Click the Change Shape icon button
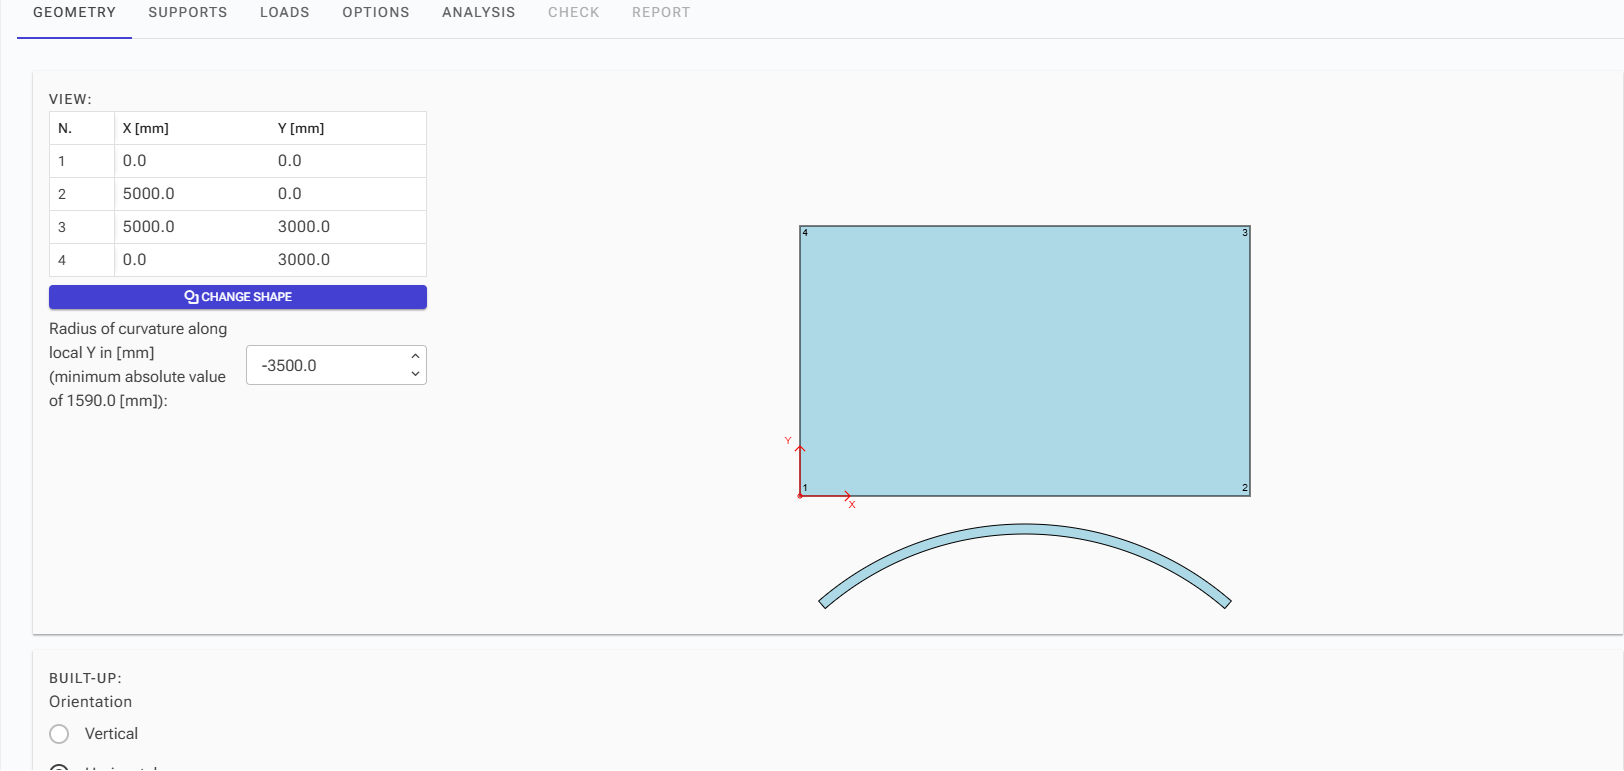Image resolution: width=1624 pixels, height=771 pixels. coord(238,297)
